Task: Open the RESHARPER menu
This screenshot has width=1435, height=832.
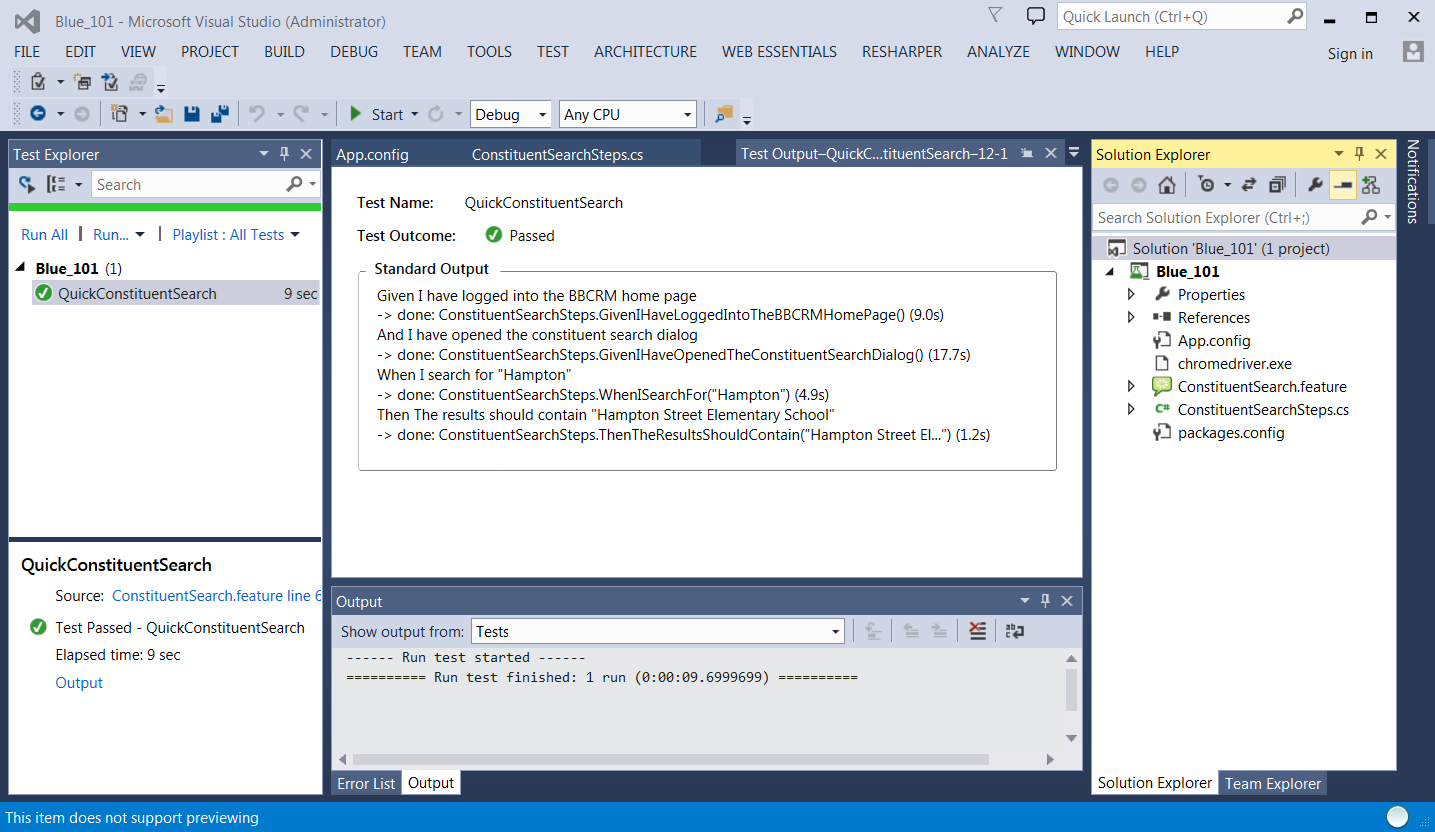Action: click(x=901, y=52)
